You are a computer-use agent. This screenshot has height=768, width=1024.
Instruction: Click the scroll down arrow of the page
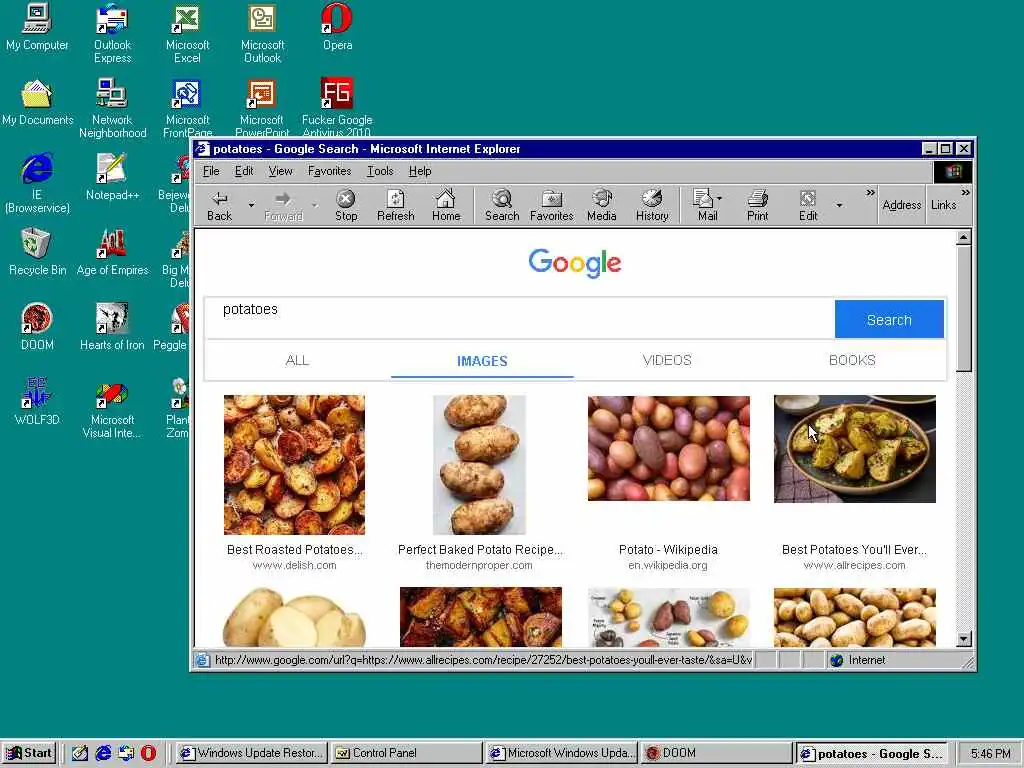click(x=964, y=639)
